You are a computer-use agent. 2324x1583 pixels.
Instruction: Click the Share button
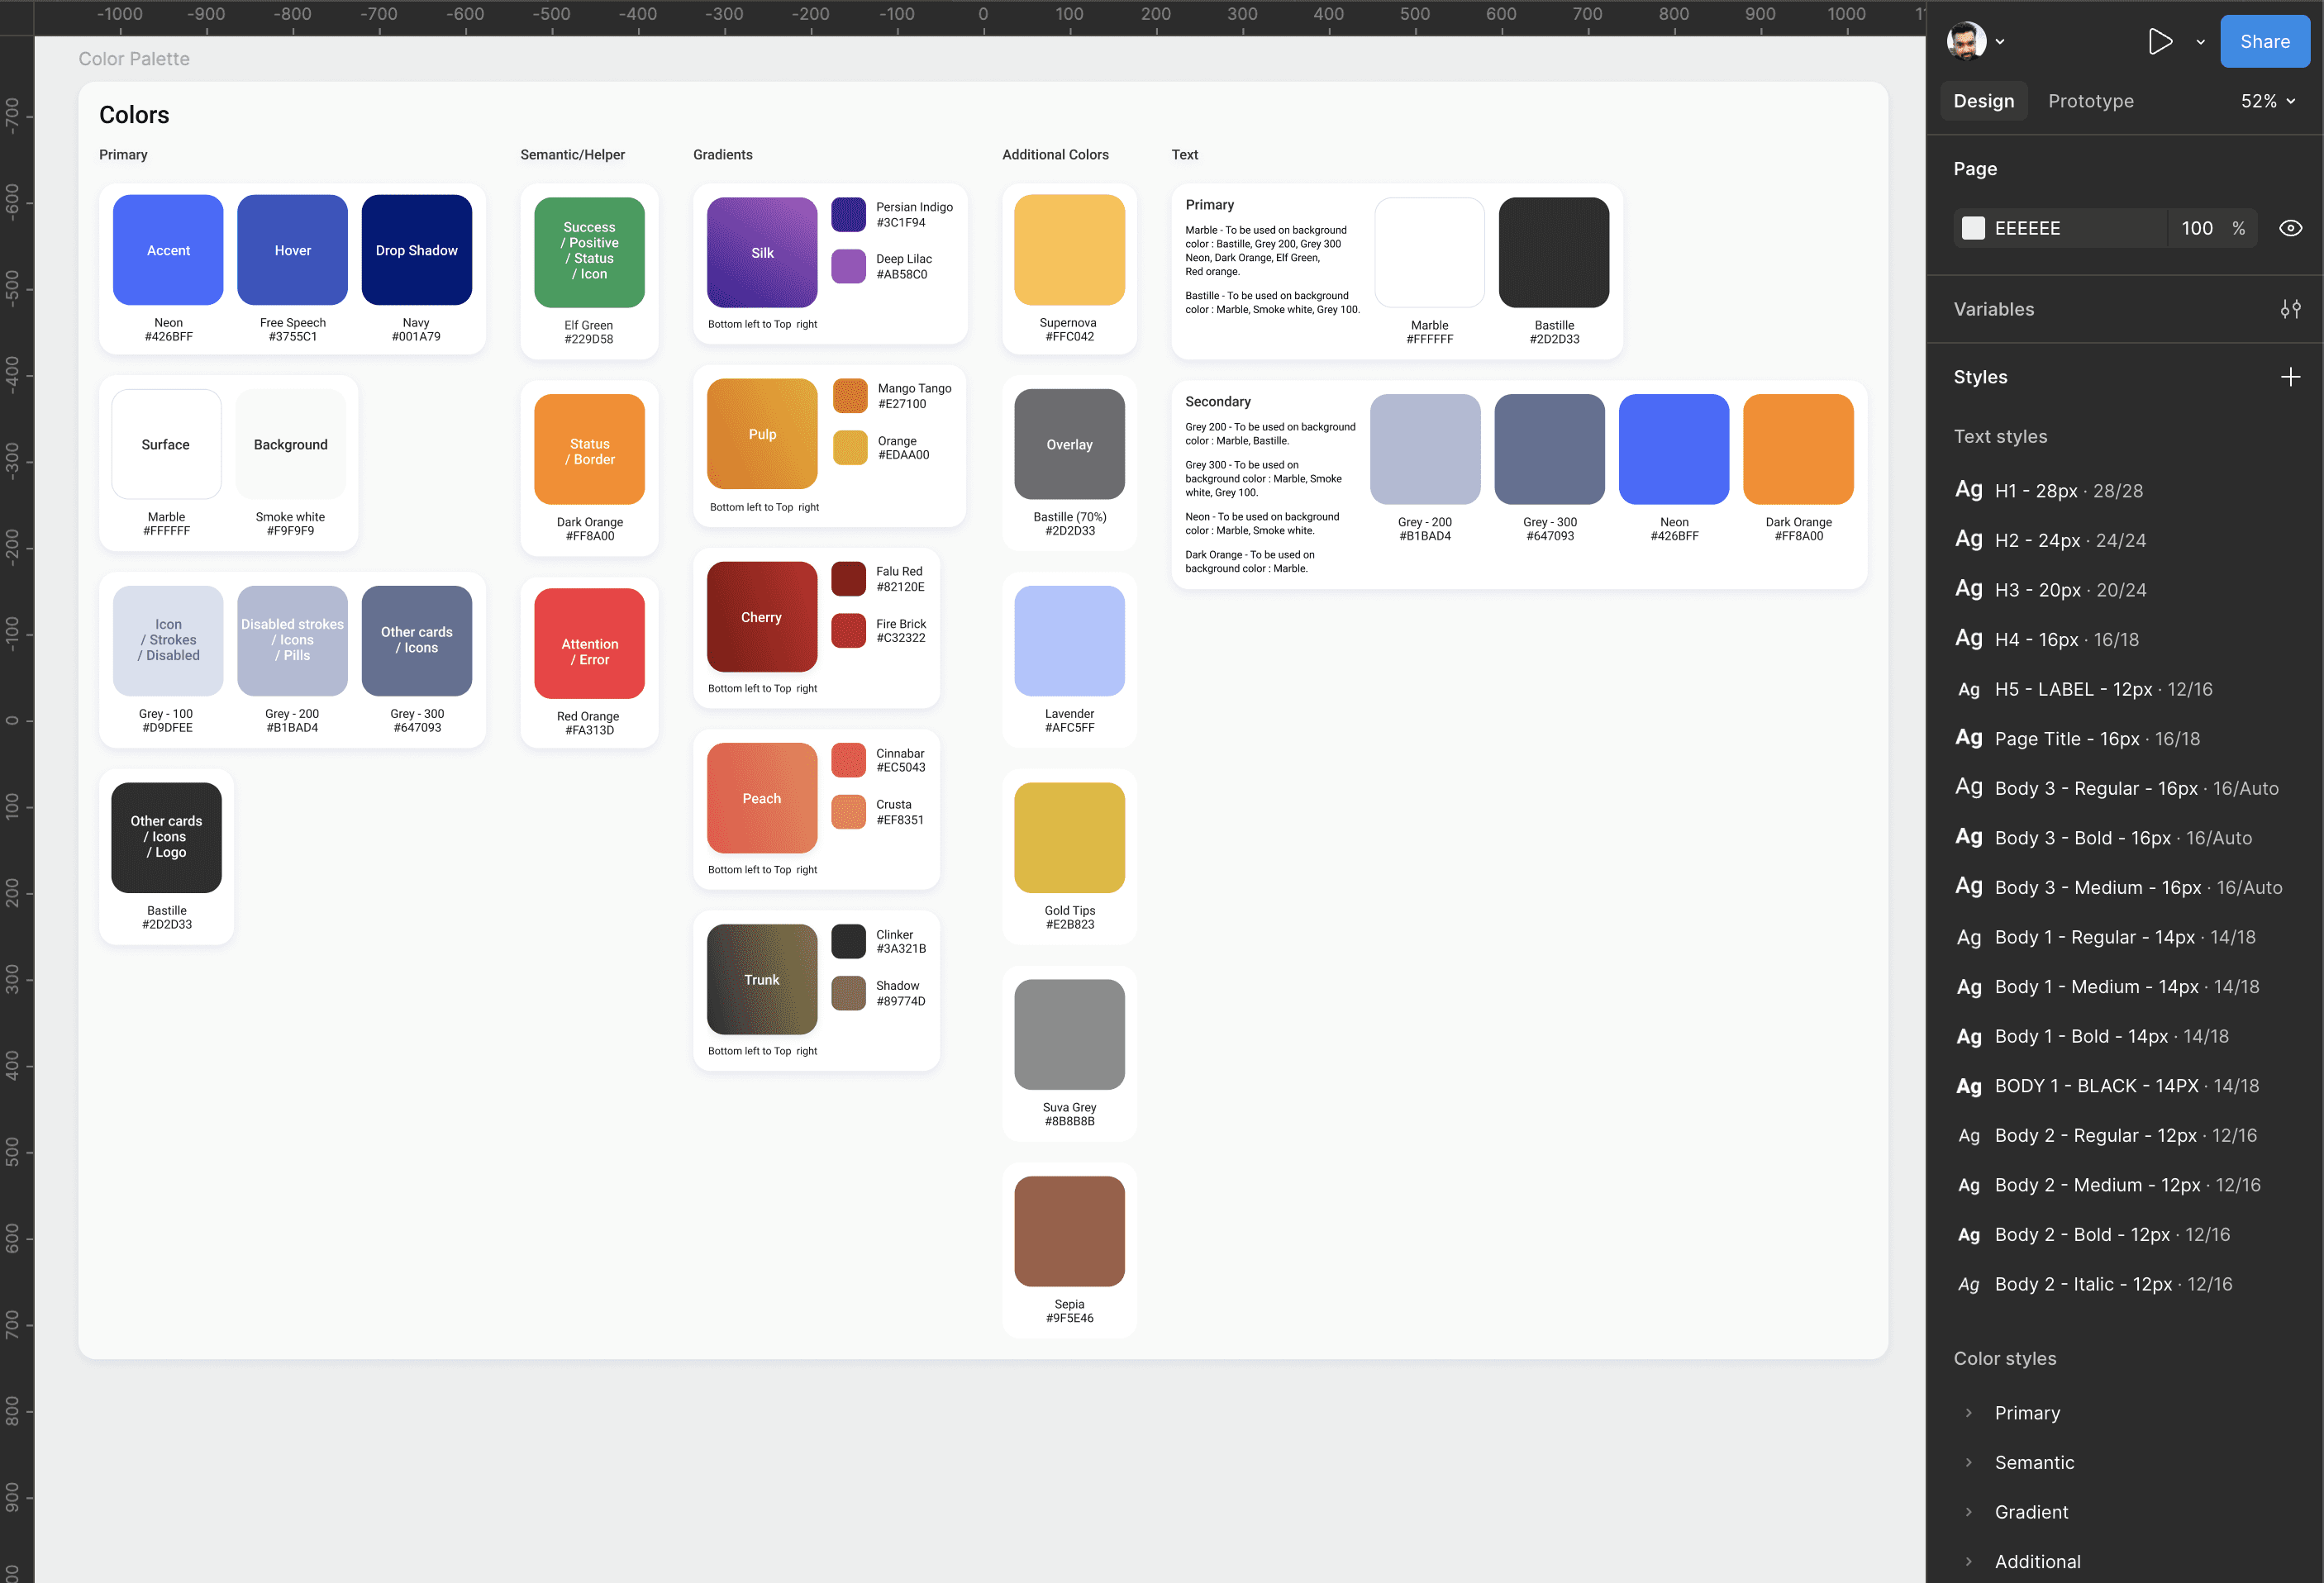[x=2264, y=41]
